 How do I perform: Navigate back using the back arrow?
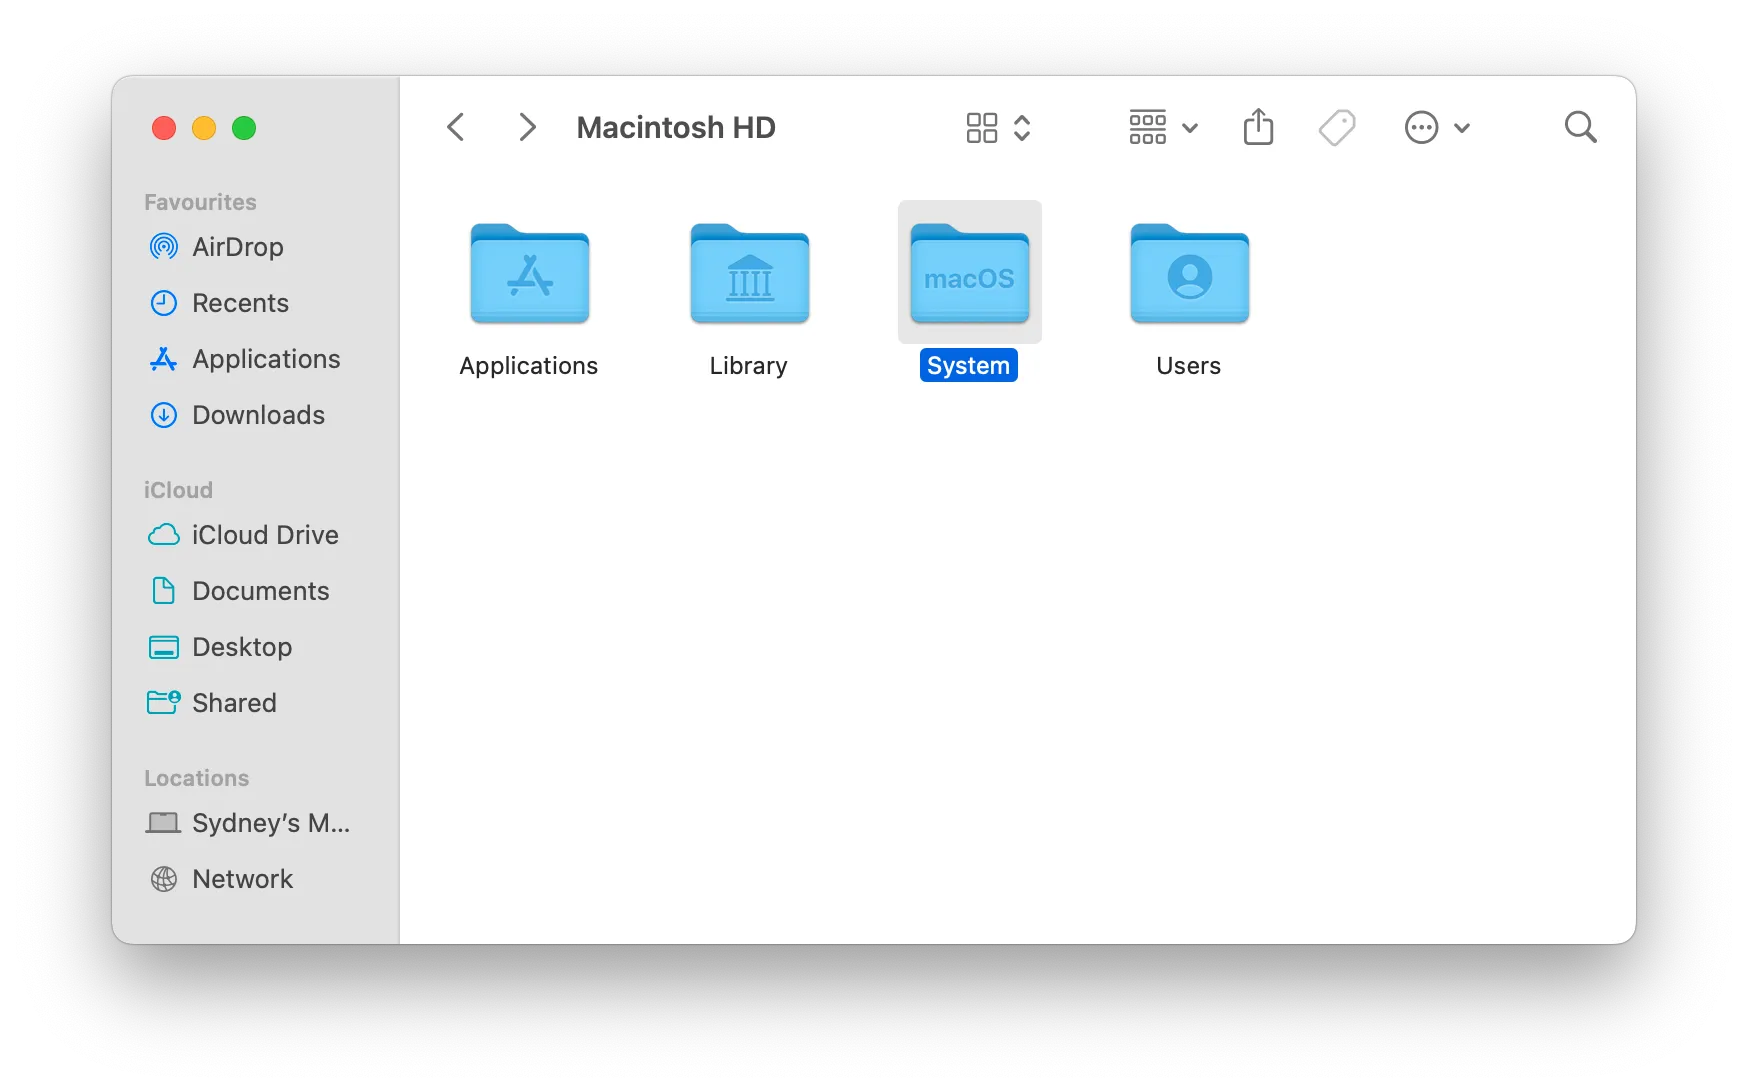pos(456,127)
